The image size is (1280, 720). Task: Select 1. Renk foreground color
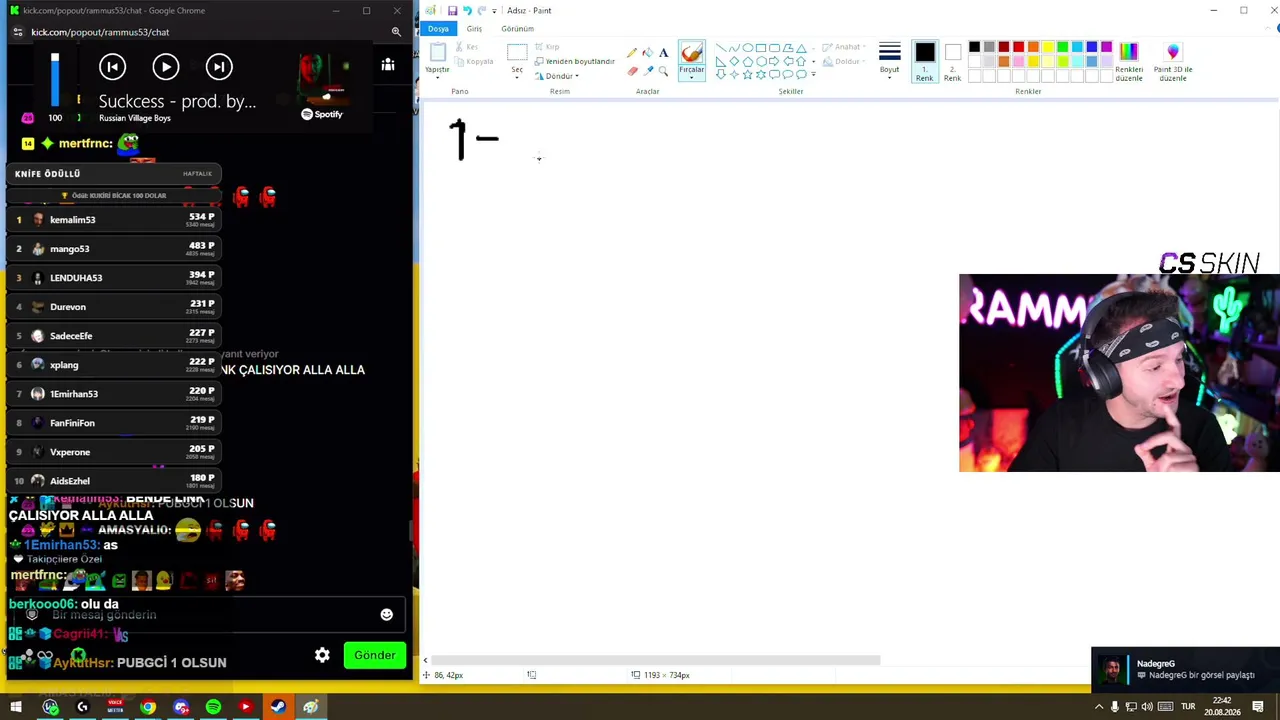[x=924, y=62]
